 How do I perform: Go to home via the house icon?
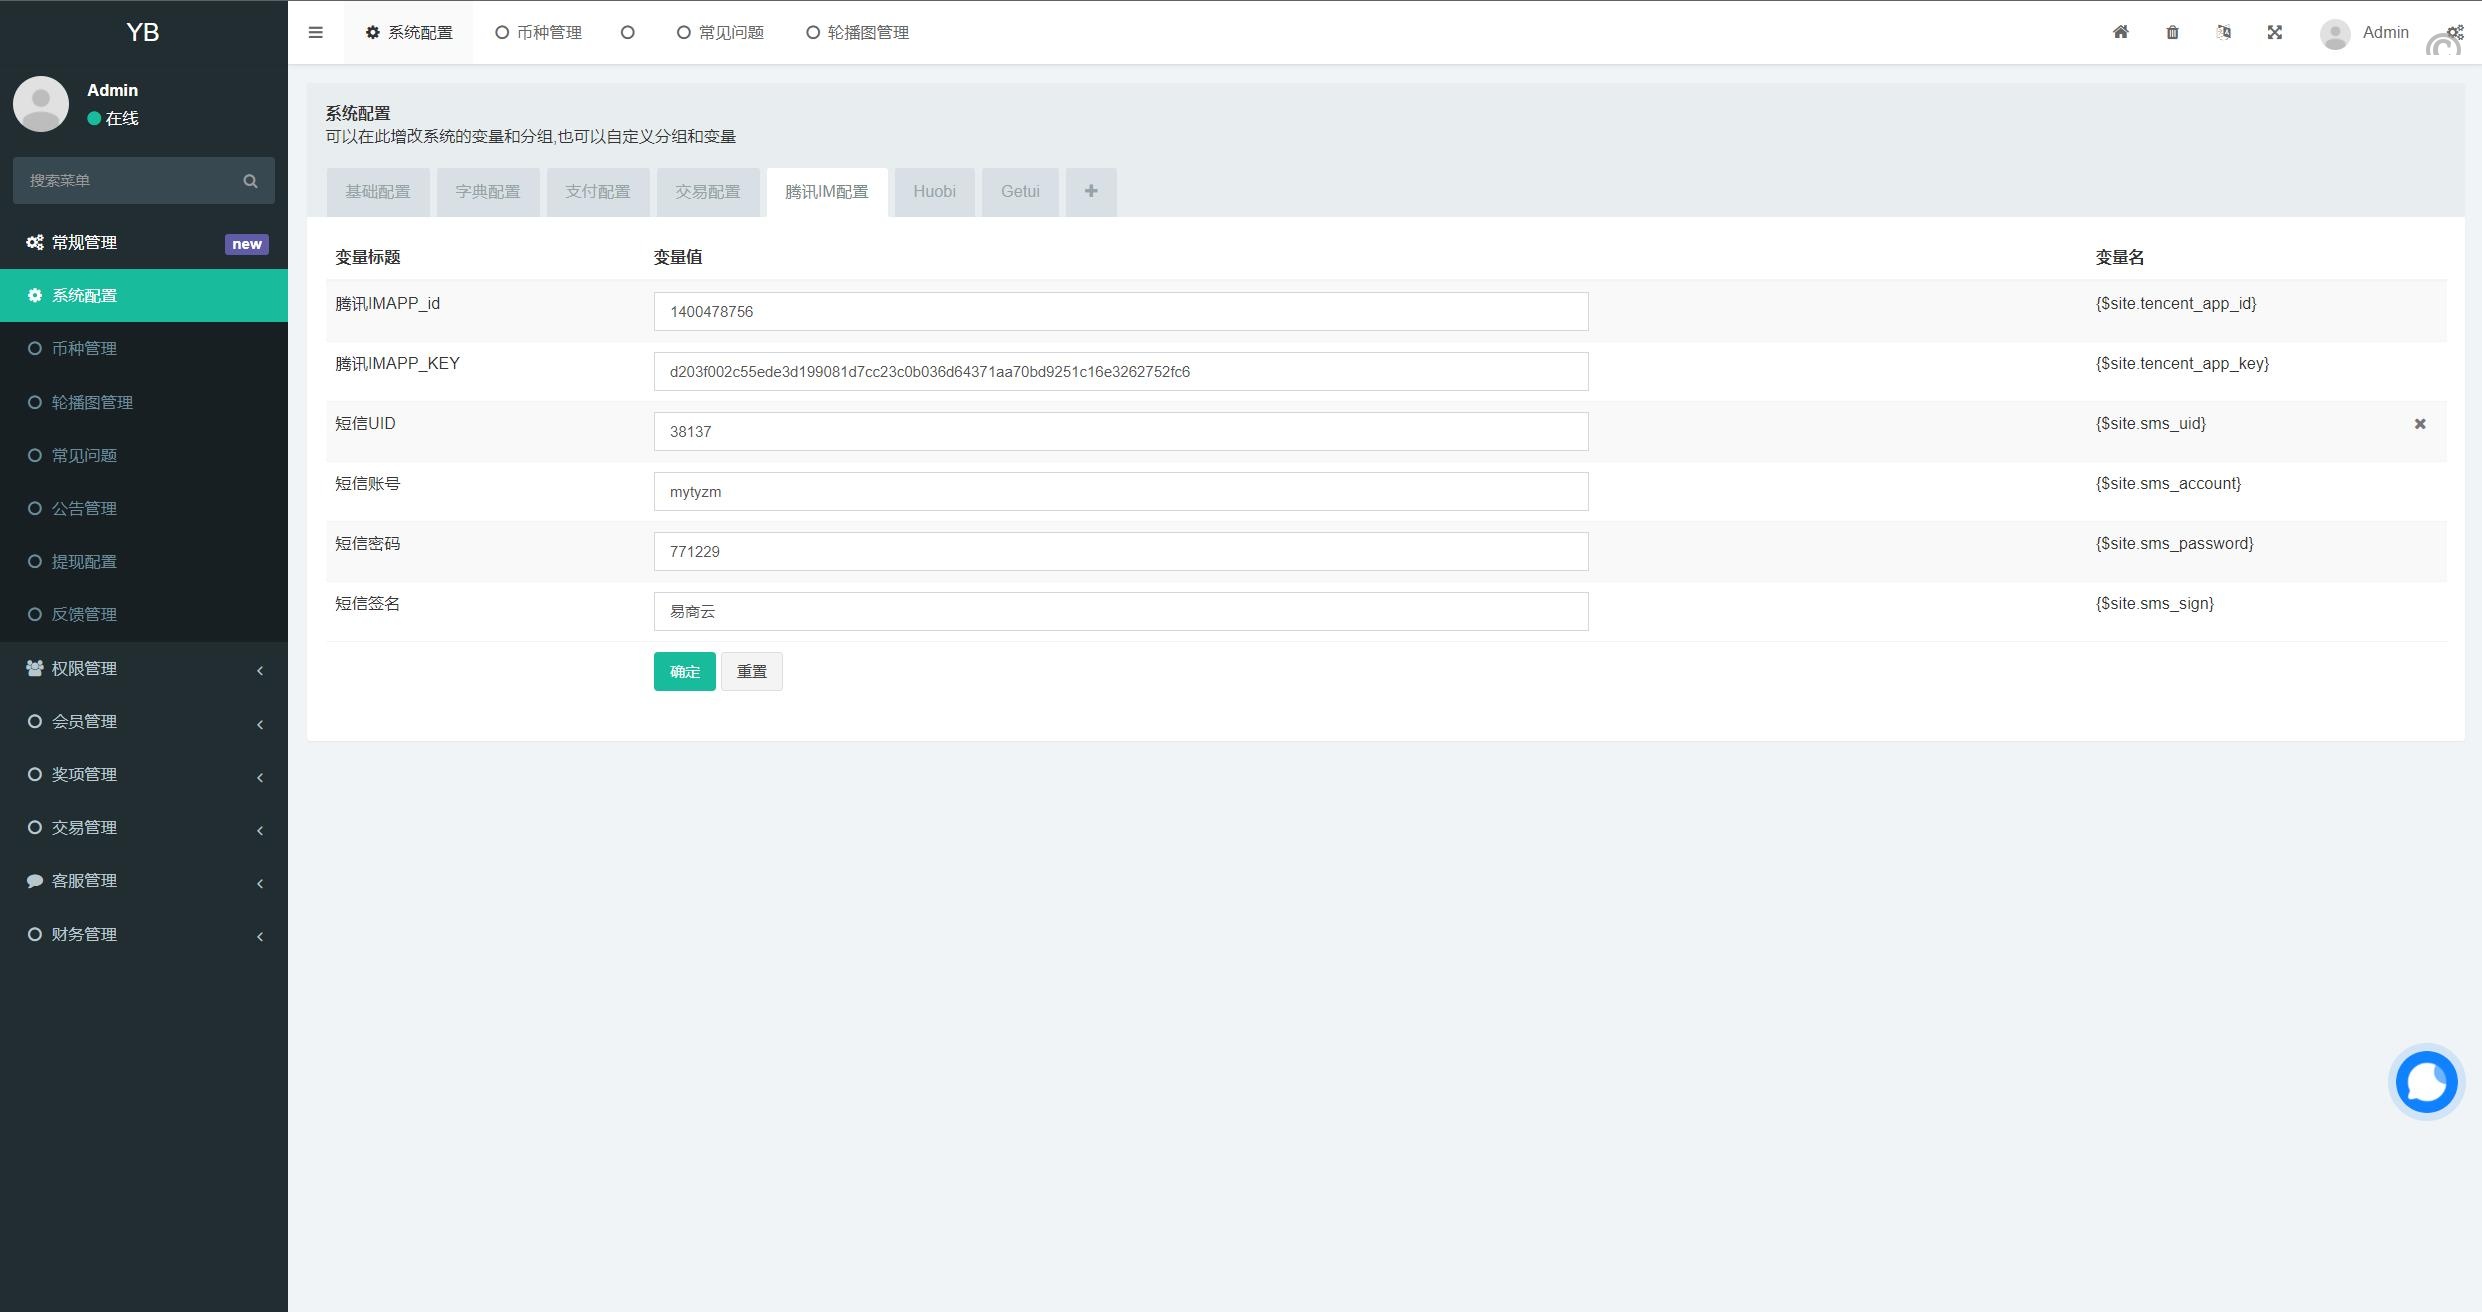pos(2120,32)
